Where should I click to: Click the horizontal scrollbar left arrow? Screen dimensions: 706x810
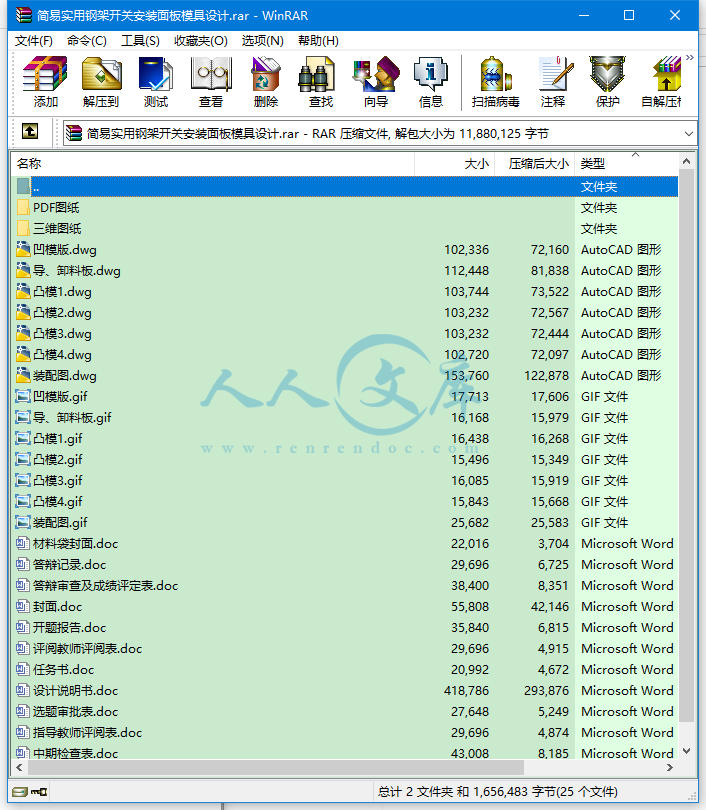coord(19,767)
